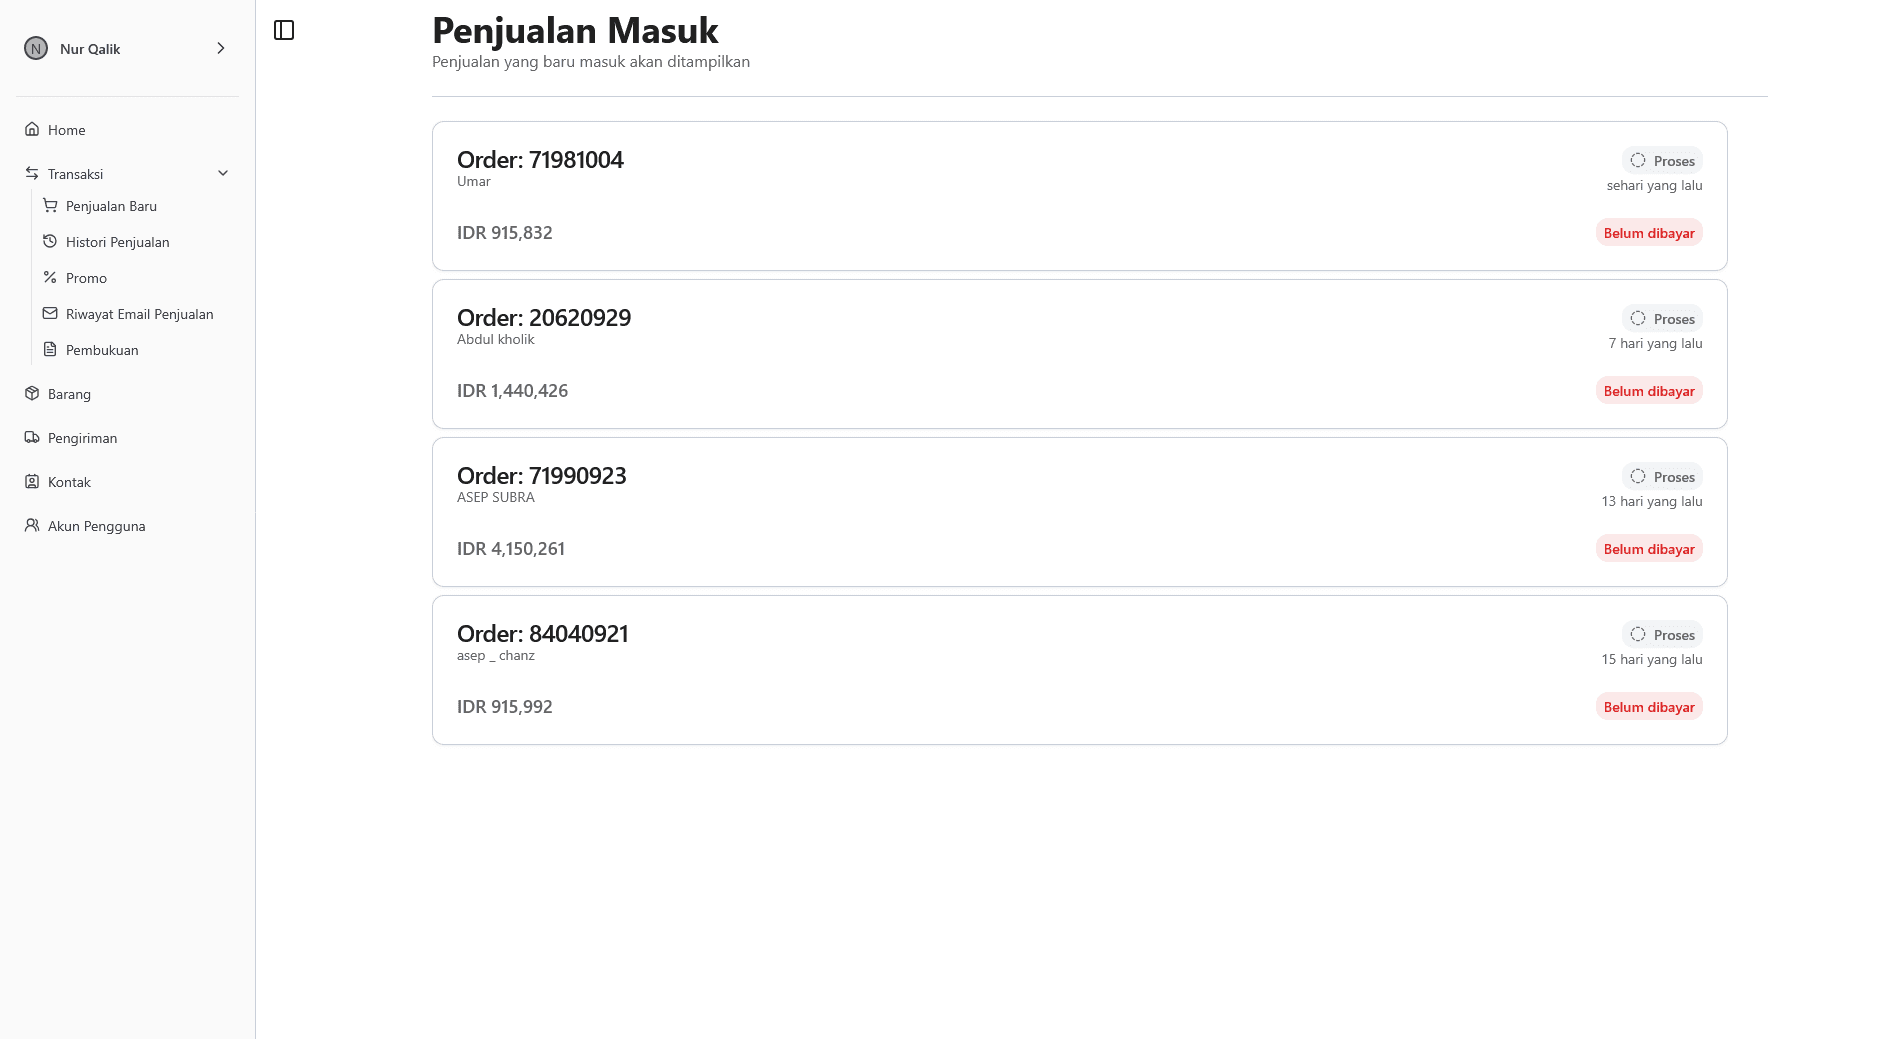Click the Home house icon
The height and width of the screenshot is (1039, 1904).
[32, 129]
